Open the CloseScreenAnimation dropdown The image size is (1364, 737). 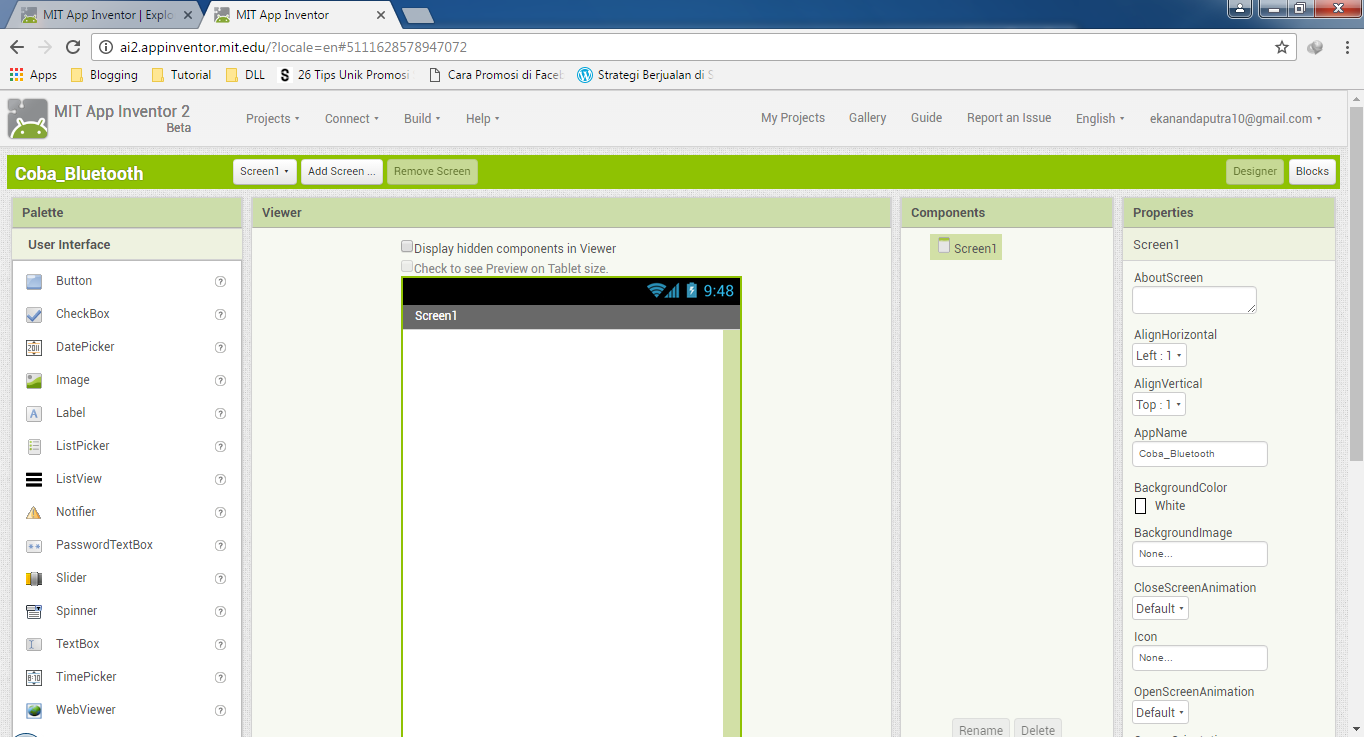coord(1159,607)
